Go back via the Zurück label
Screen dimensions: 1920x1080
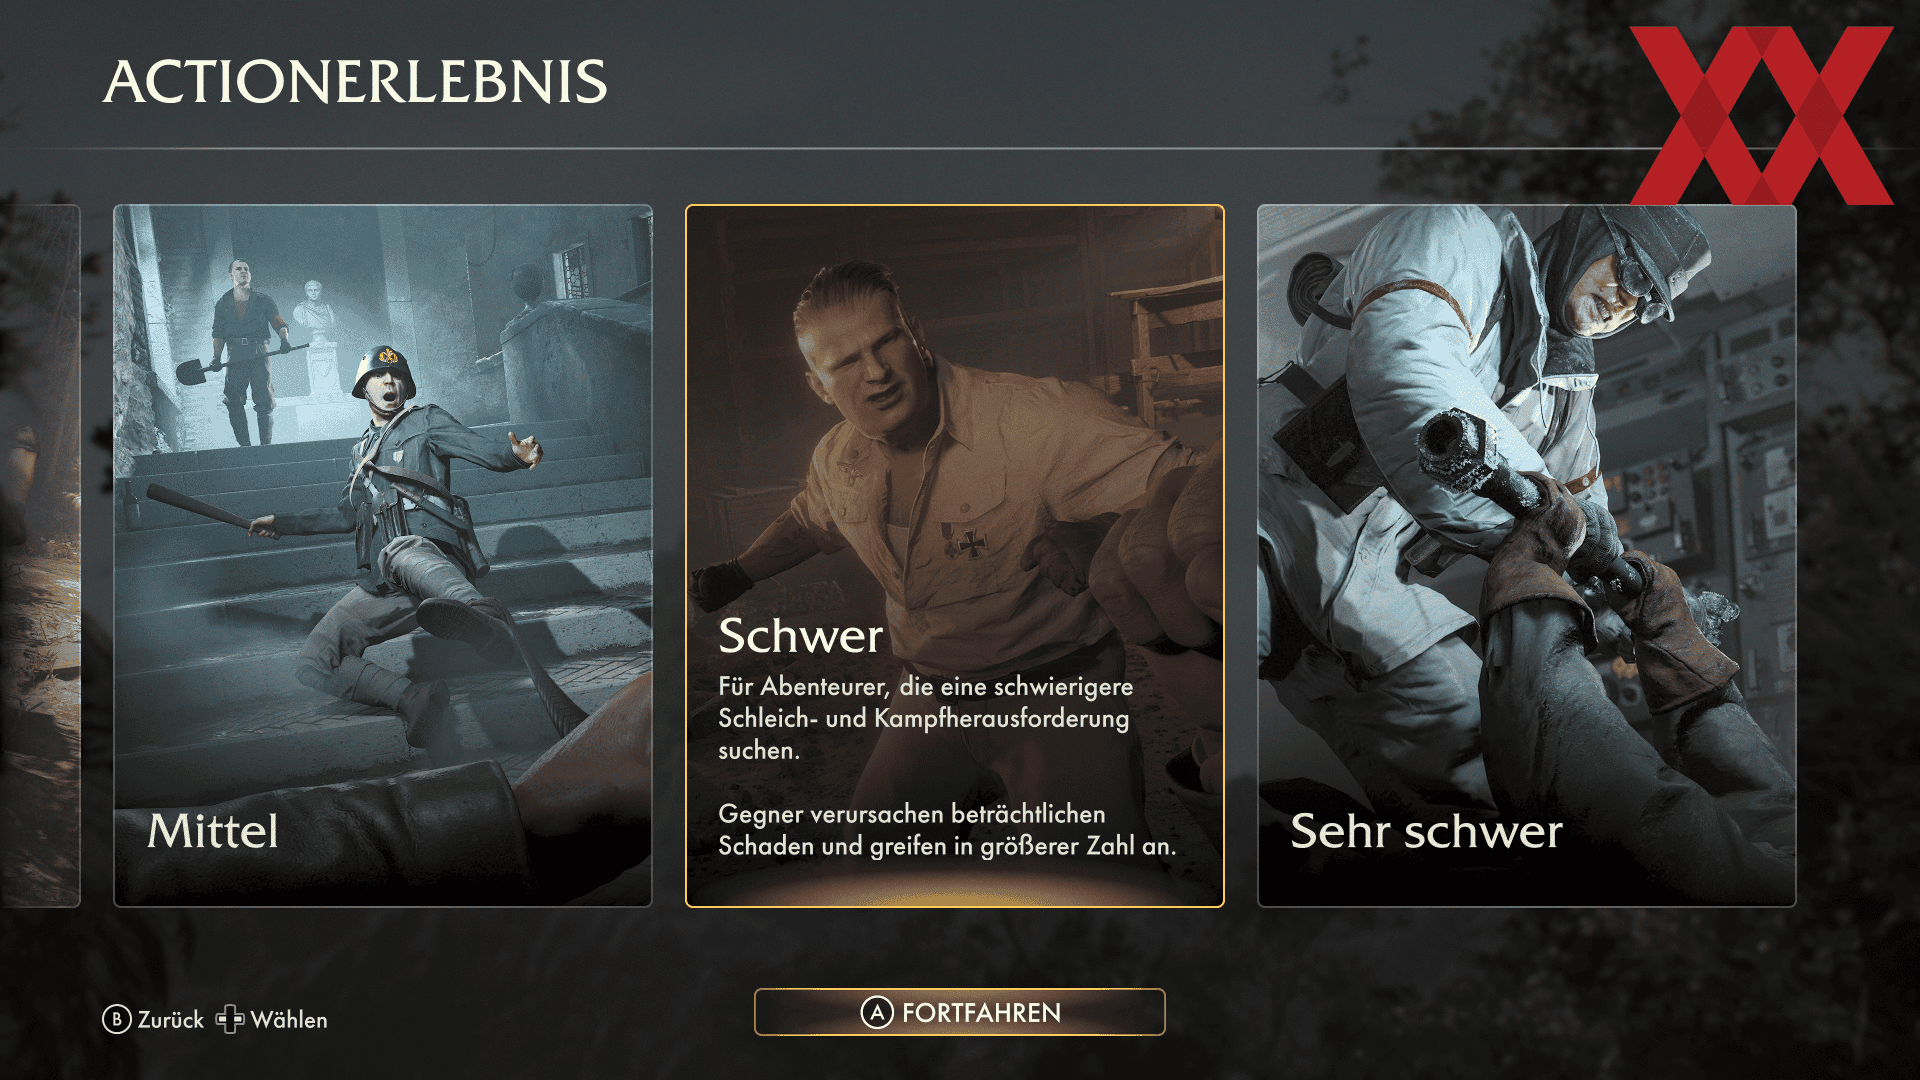(x=171, y=1020)
